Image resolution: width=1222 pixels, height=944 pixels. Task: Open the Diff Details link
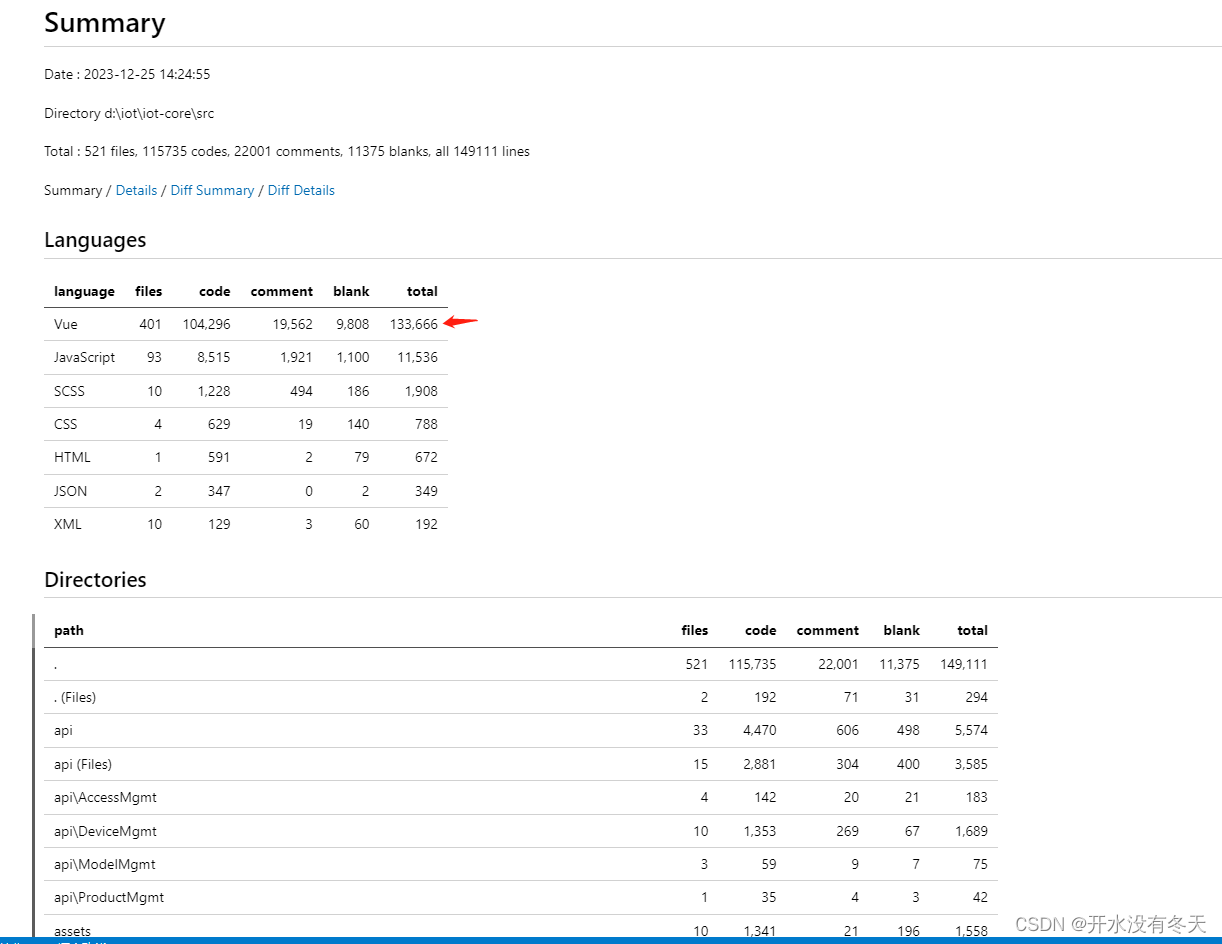click(x=301, y=190)
